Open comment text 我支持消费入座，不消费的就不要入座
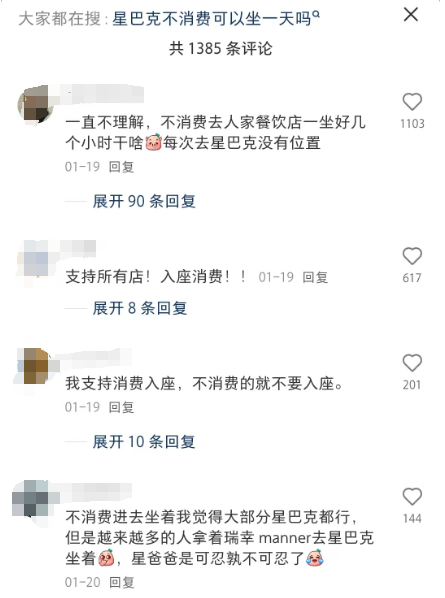Screen dimensions: 445x598 (x=204, y=383)
